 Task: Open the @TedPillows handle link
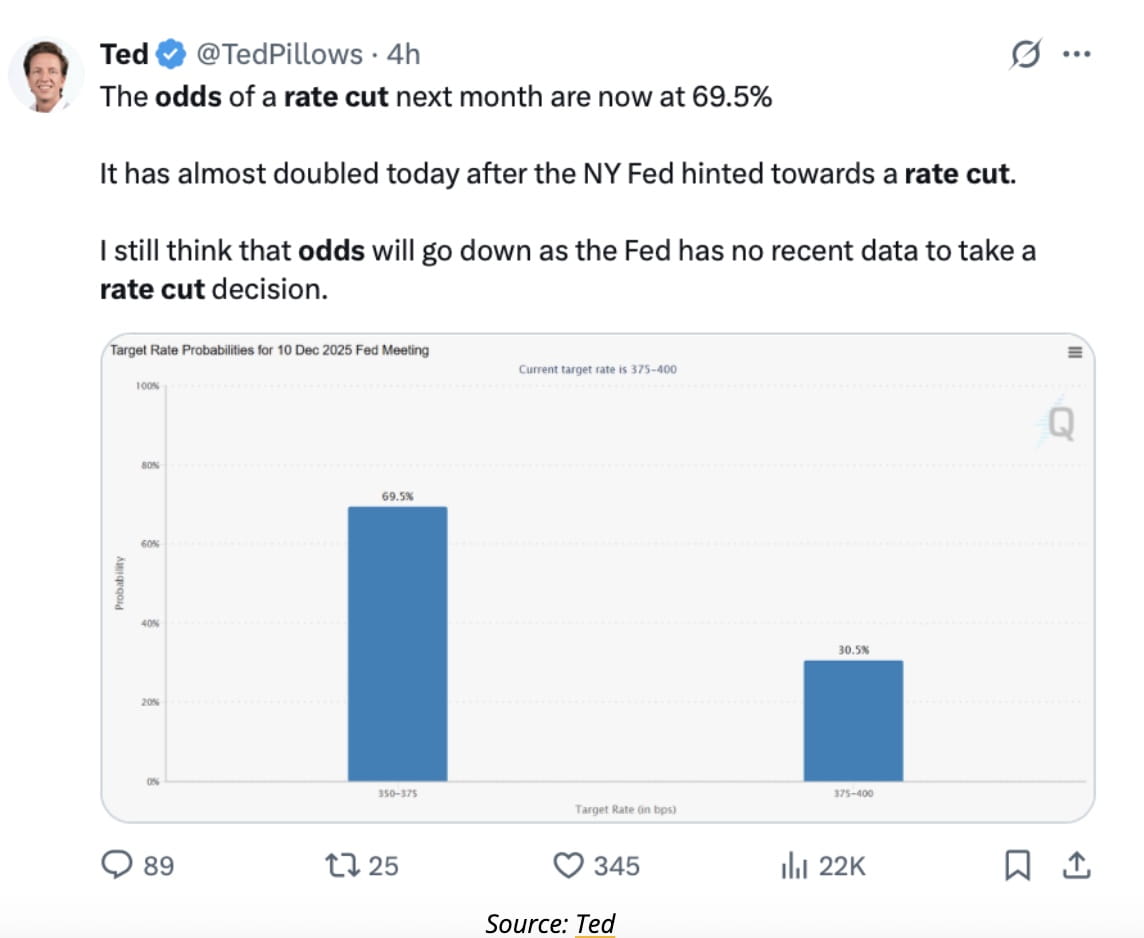(279, 54)
